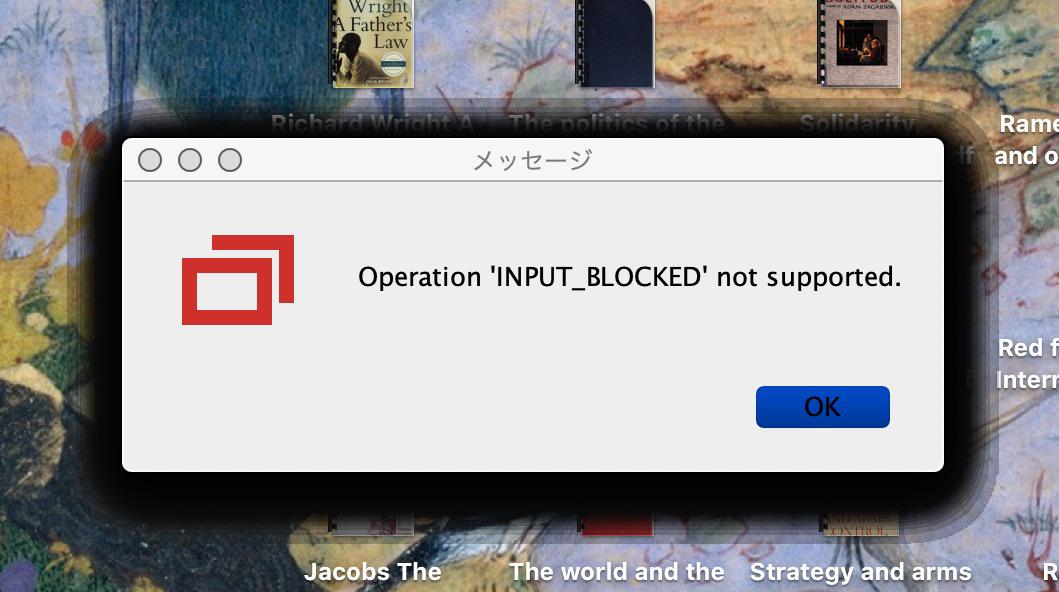Select the Jacobs The file label

[372, 572]
